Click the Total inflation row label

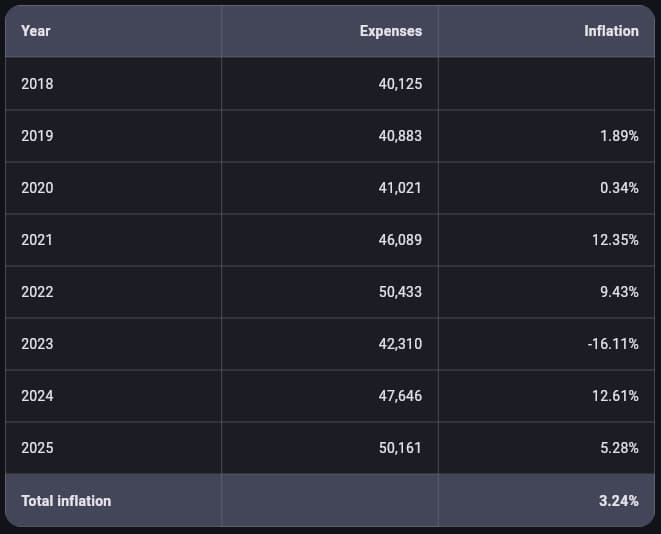(x=66, y=500)
